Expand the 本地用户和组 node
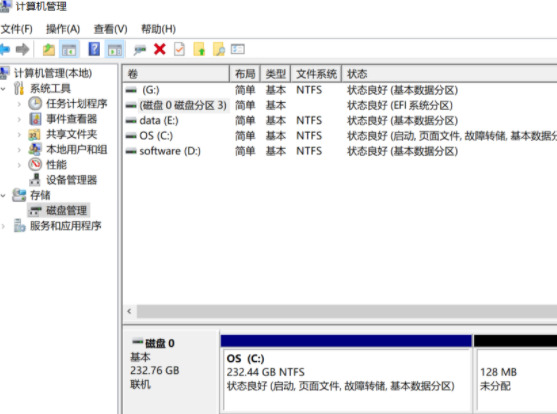This screenshot has width=557, height=414. tap(19, 150)
